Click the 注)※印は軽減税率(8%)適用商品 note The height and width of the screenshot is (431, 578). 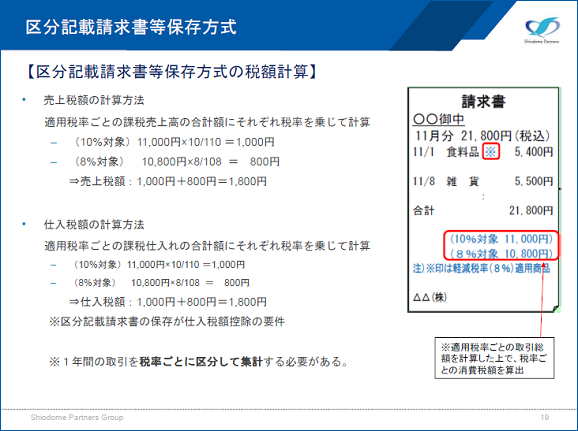[481, 268]
